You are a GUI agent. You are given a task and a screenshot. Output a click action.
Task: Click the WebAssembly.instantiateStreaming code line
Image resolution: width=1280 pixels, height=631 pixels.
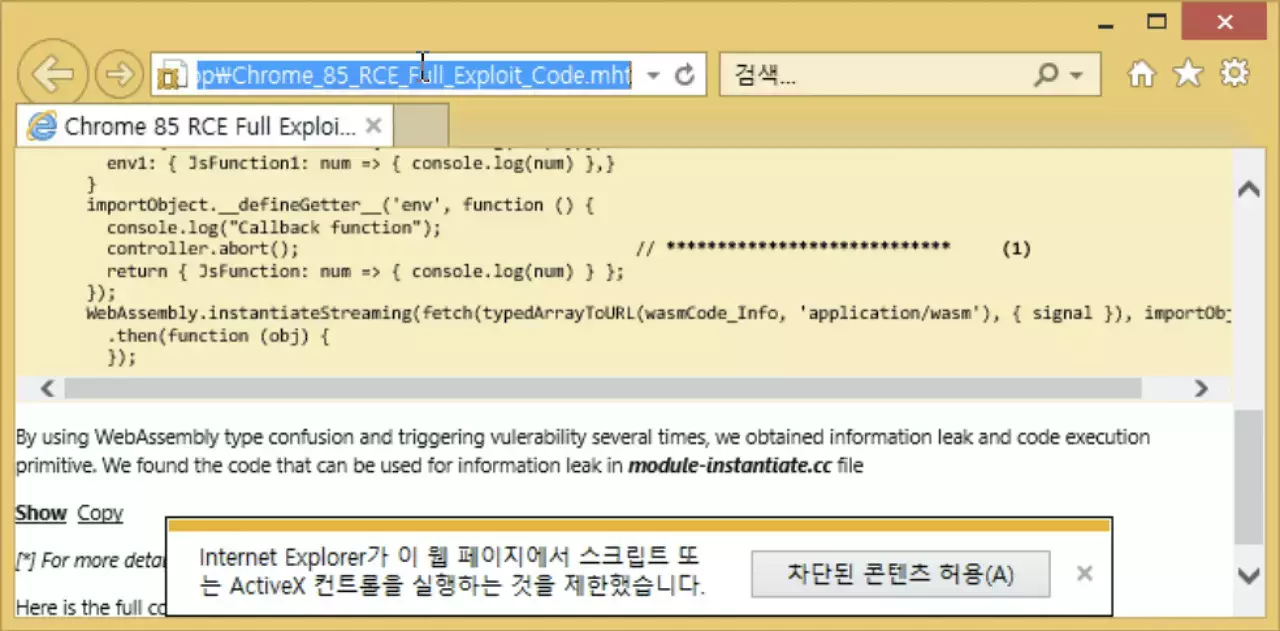point(657,313)
